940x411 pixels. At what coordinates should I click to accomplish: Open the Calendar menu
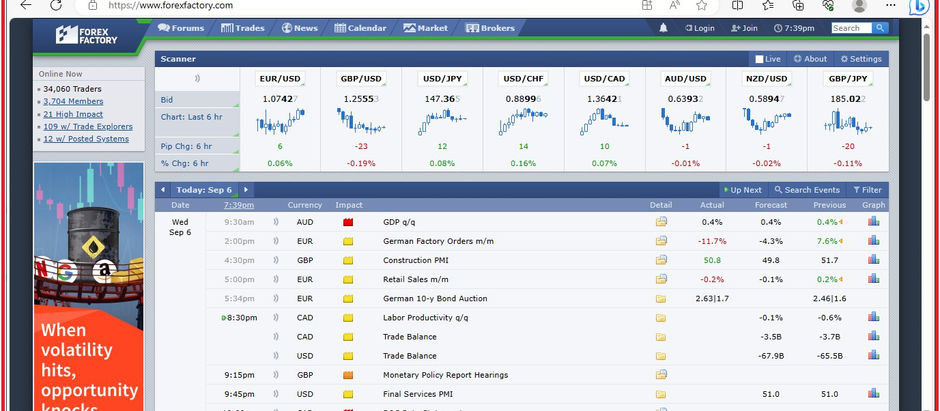pyautogui.click(x=360, y=28)
